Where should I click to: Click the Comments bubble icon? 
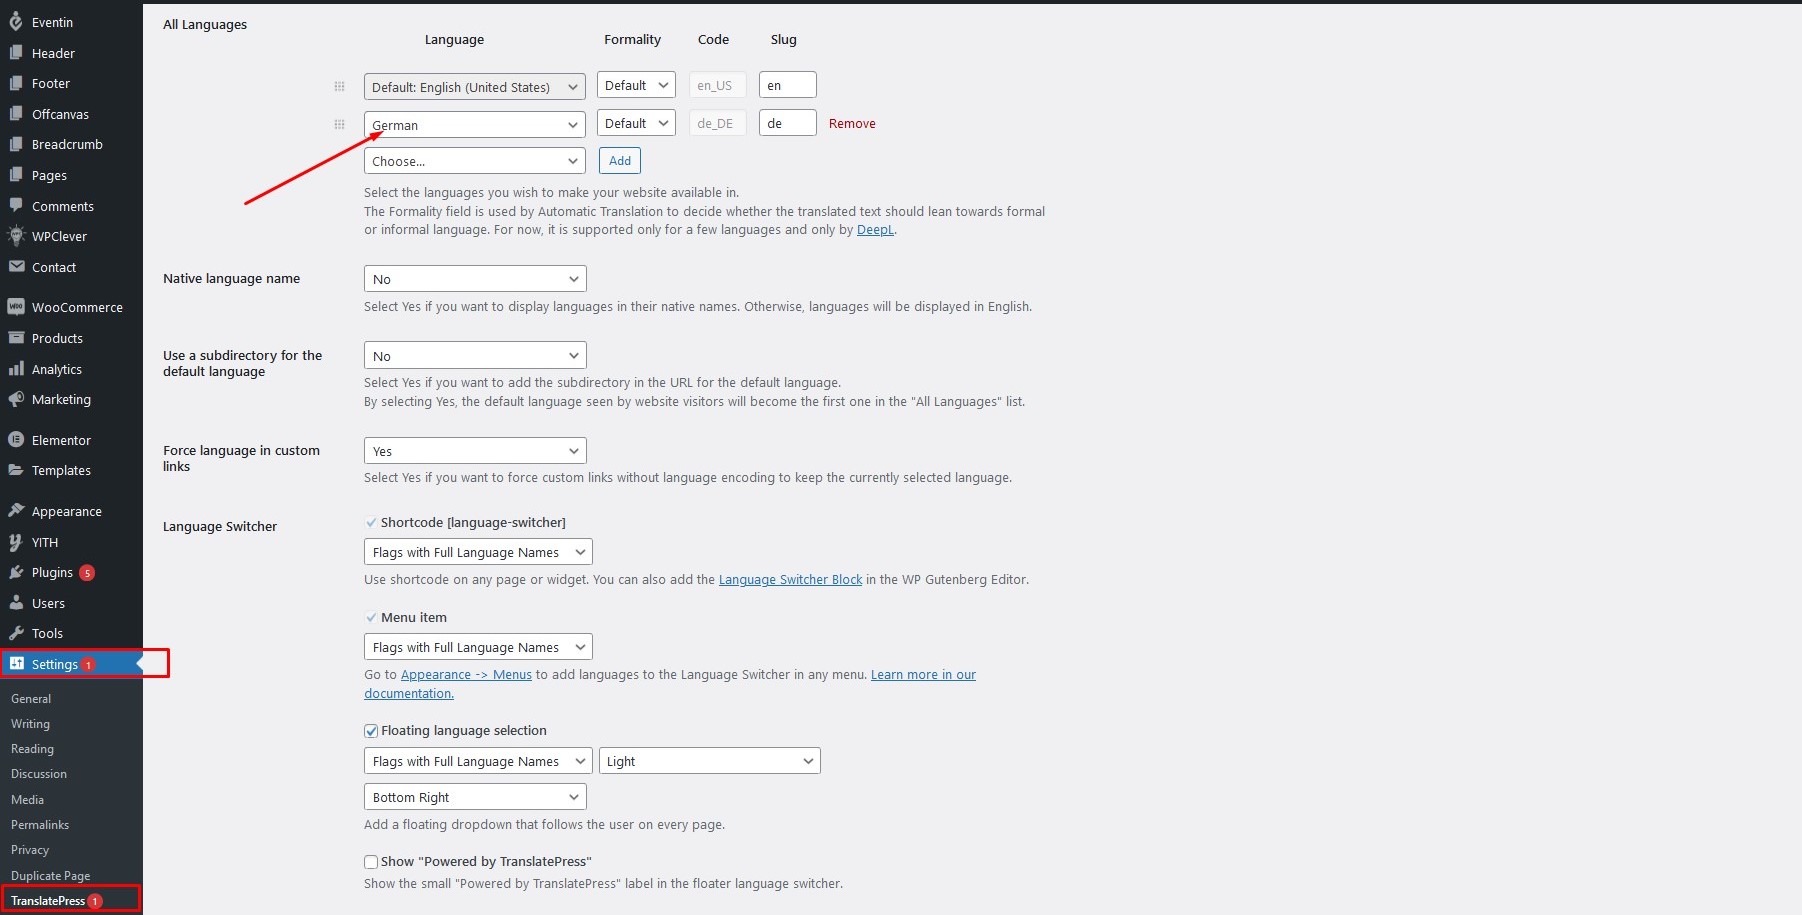[15, 206]
